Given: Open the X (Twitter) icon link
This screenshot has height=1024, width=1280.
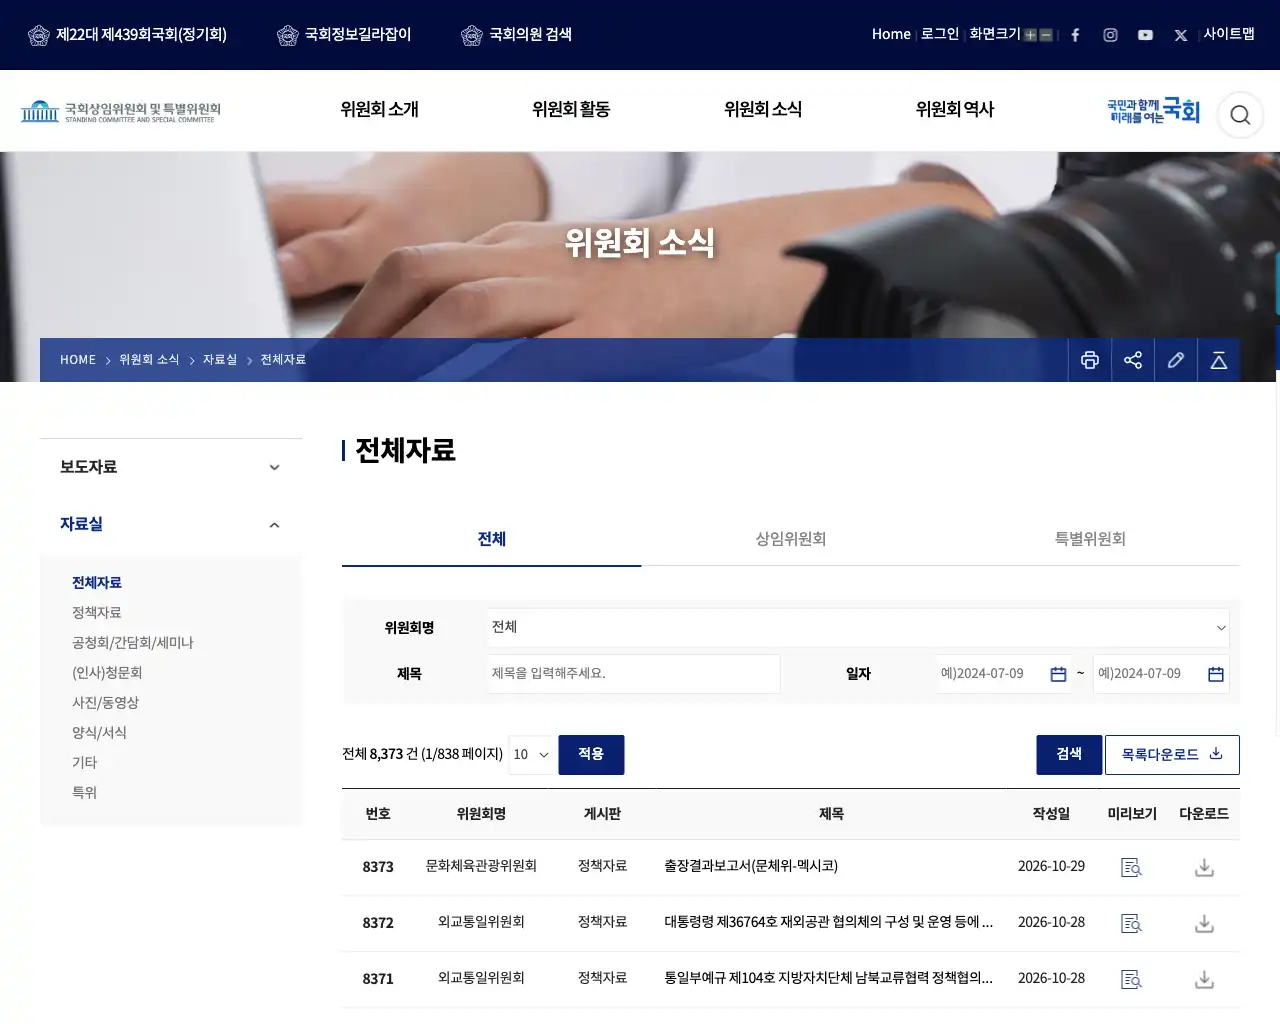Looking at the screenshot, I should (x=1181, y=35).
